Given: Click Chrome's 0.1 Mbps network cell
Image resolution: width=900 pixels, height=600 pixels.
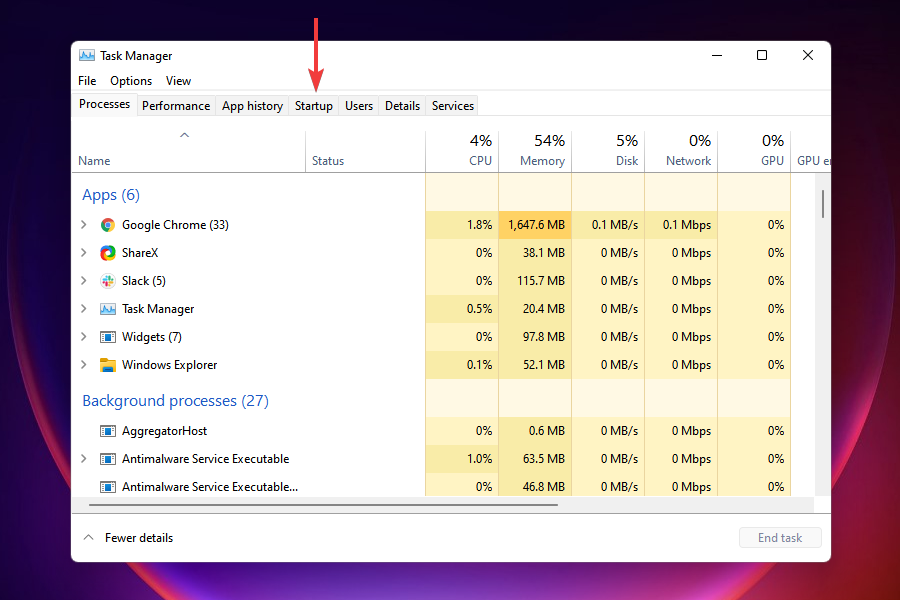Looking at the screenshot, I should (681, 225).
